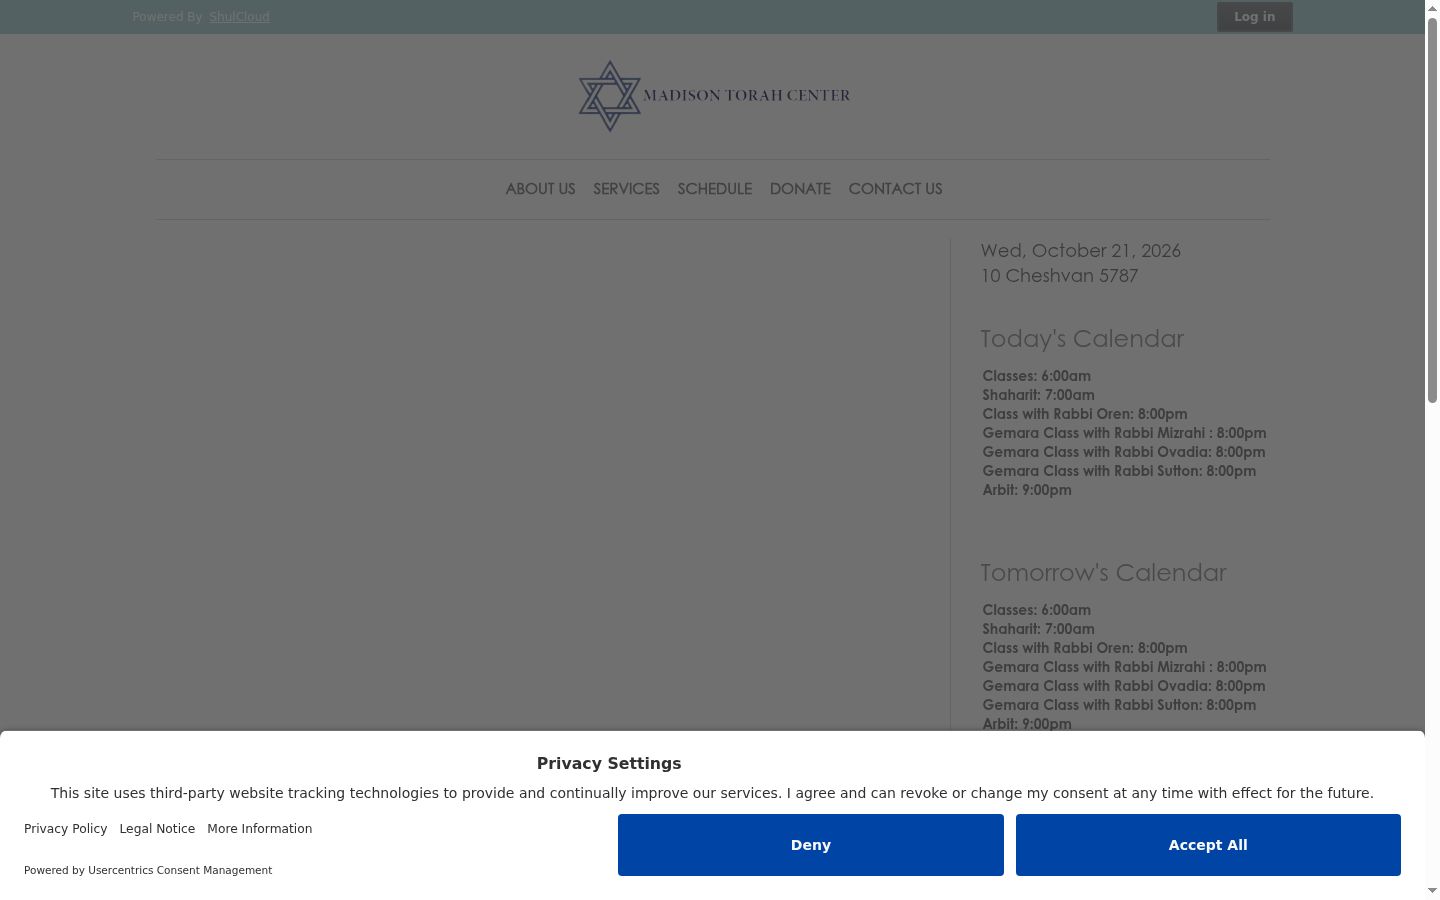Click the Tomorrow's Calendar heading
Screen dimensions: 1440x900
coord(1103,573)
